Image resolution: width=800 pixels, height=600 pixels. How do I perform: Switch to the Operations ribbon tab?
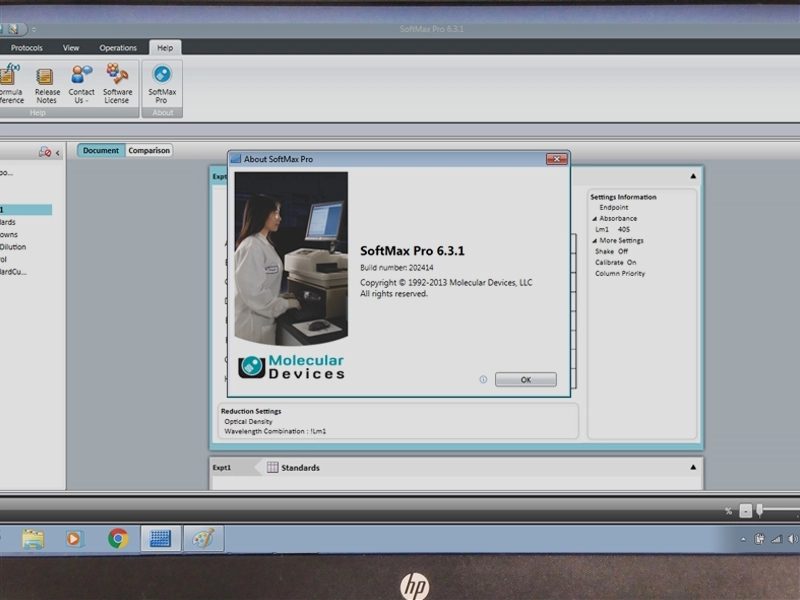click(118, 48)
